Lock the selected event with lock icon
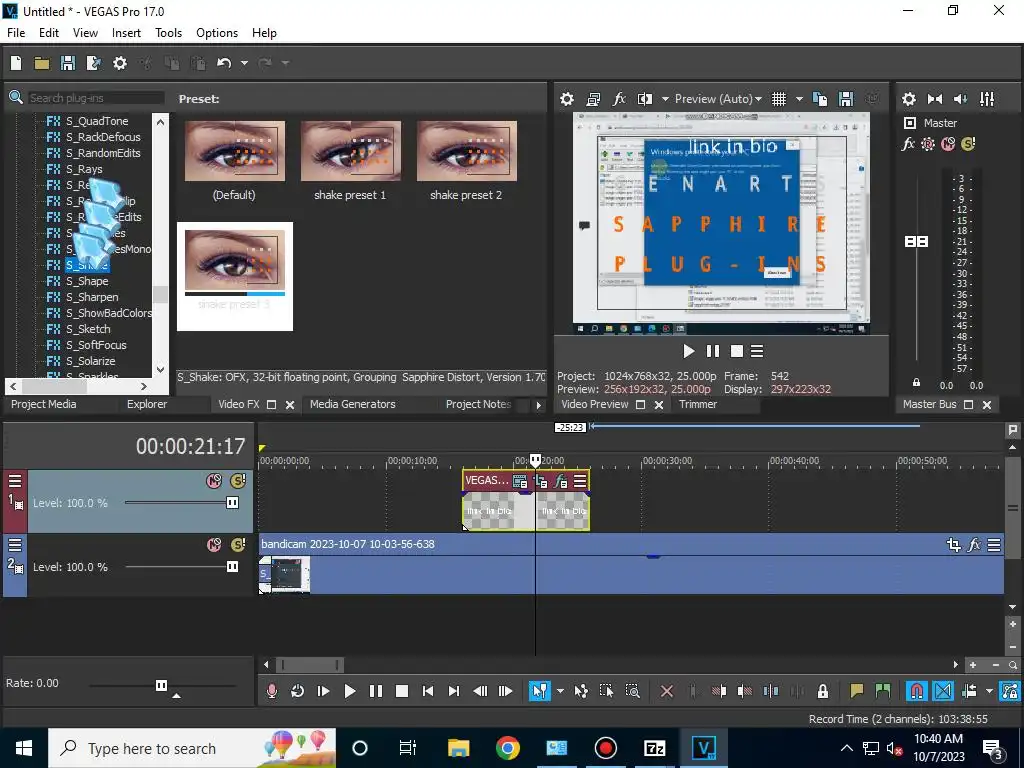 823,691
